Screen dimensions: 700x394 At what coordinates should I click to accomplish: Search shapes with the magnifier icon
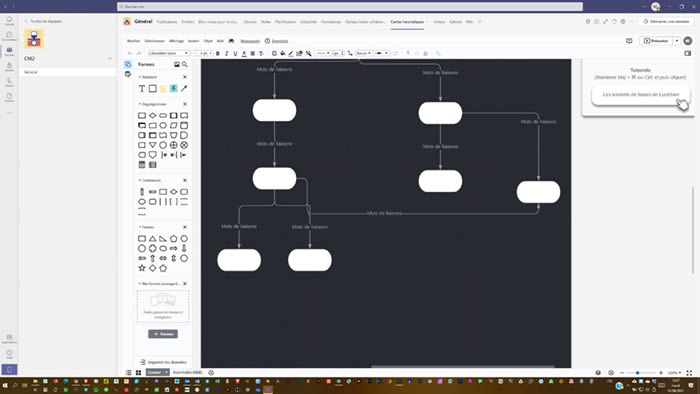pyautogui.click(x=184, y=65)
